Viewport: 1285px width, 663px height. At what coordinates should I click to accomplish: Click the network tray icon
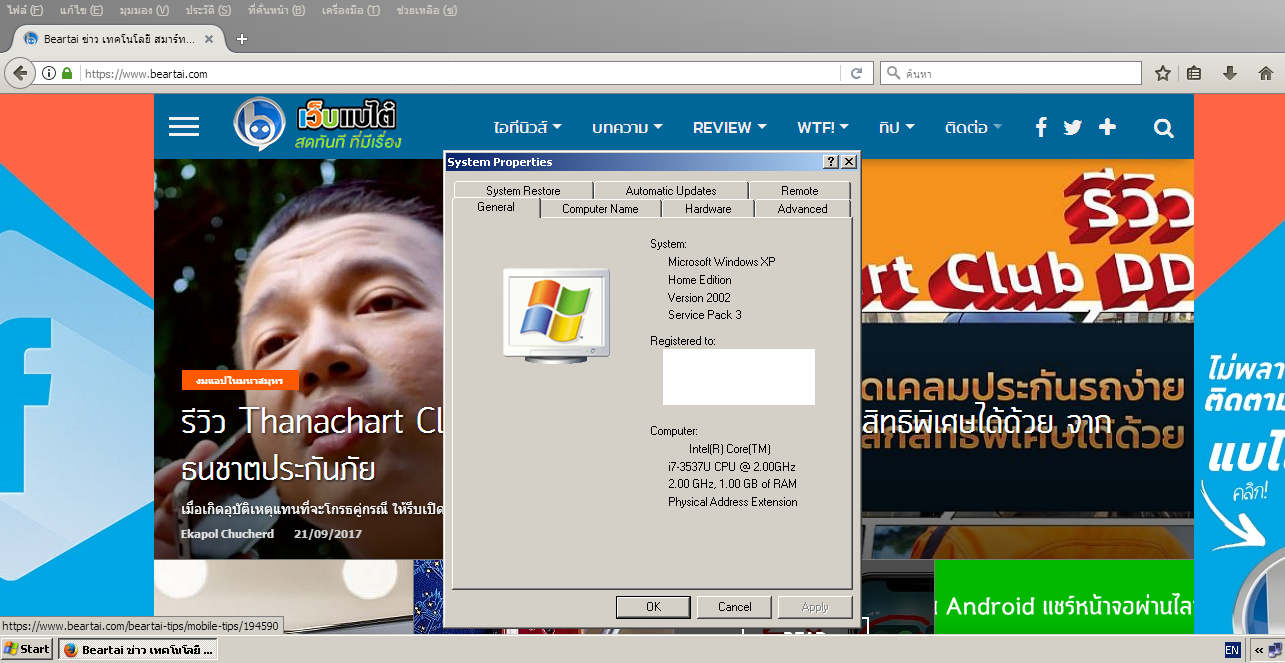coord(1274,650)
